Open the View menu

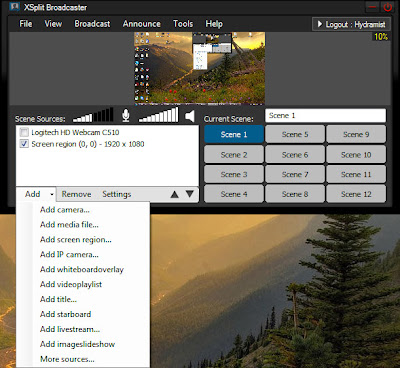tap(53, 24)
